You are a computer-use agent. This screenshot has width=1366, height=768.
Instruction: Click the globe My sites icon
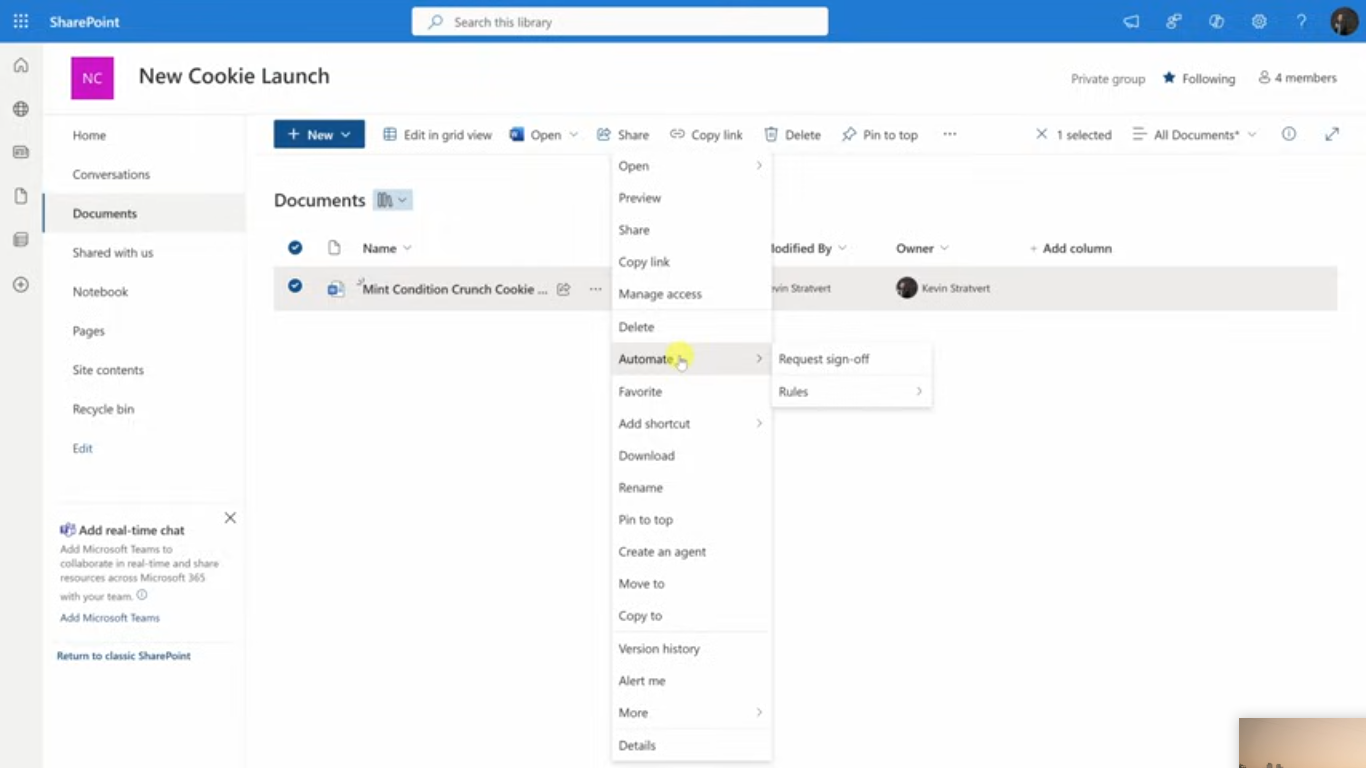point(21,109)
